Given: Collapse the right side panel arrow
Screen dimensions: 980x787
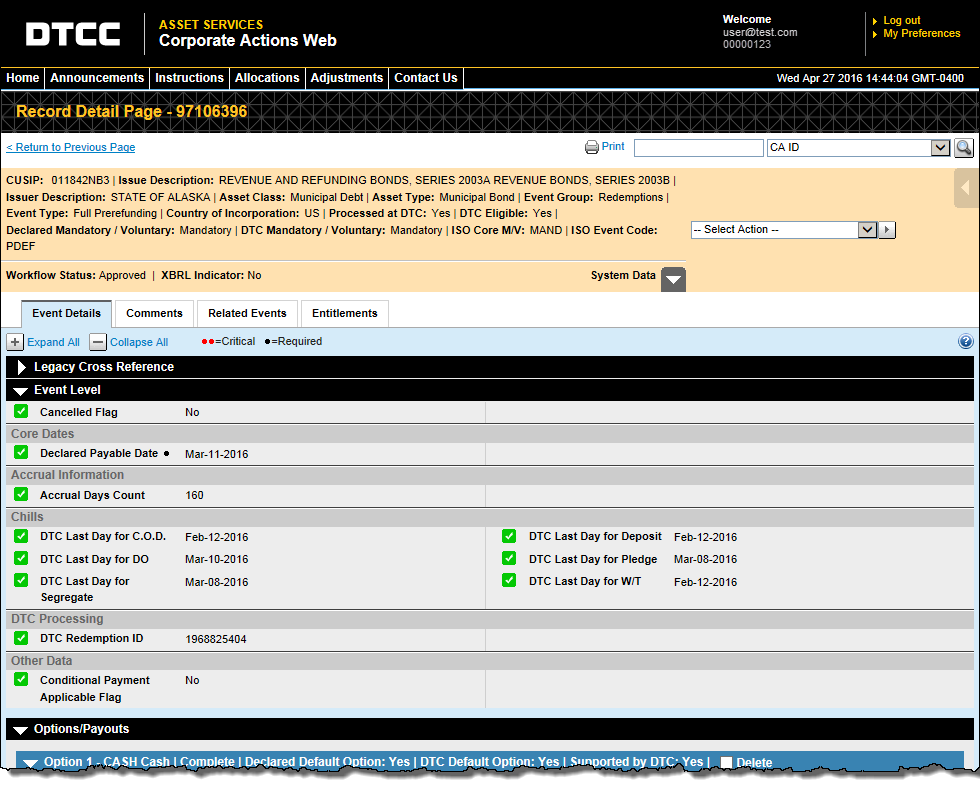Looking at the screenshot, I should click(x=966, y=188).
